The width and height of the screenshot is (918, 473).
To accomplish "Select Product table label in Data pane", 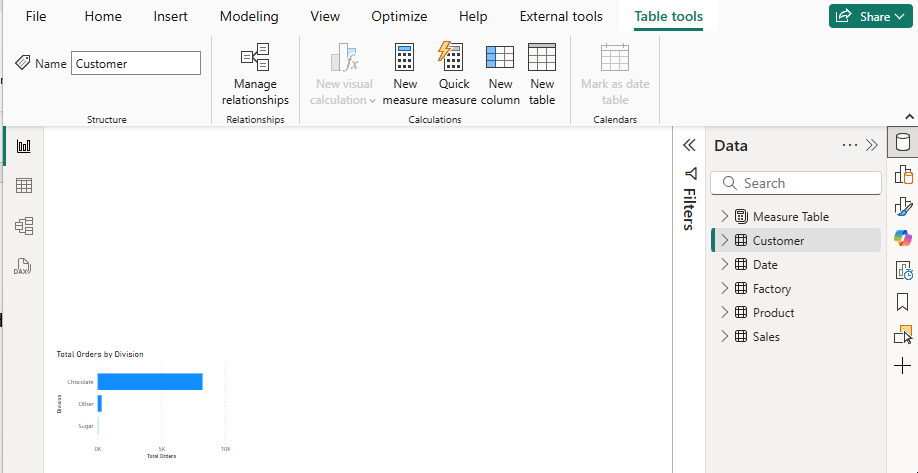I will pos(773,313).
